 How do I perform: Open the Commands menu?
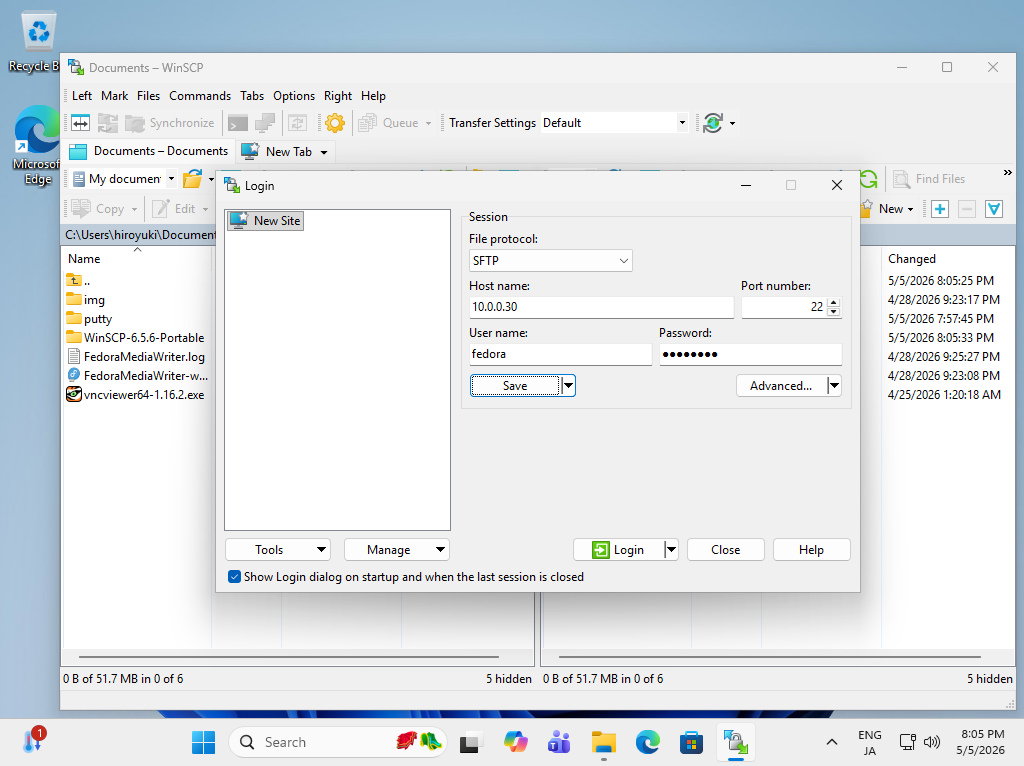pyautogui.click(x=200, y=96)
